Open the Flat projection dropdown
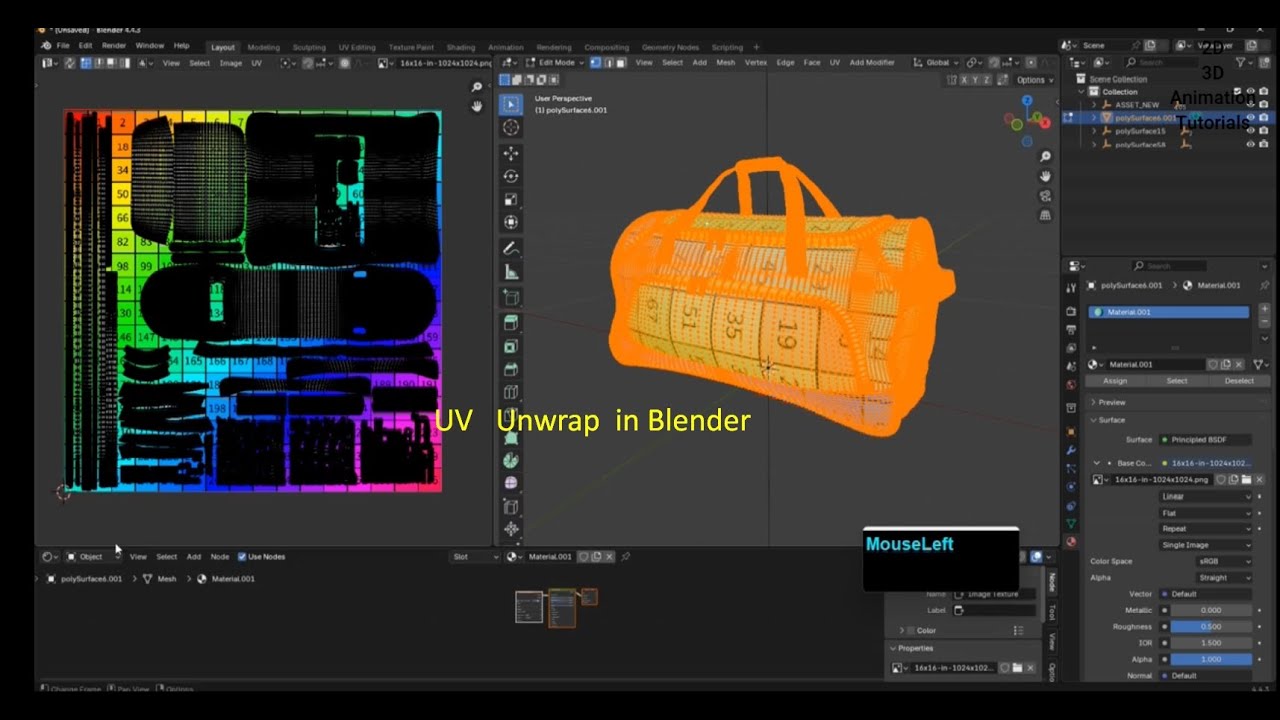This screenshot has height=720, width=1280. pos(1205,513)
